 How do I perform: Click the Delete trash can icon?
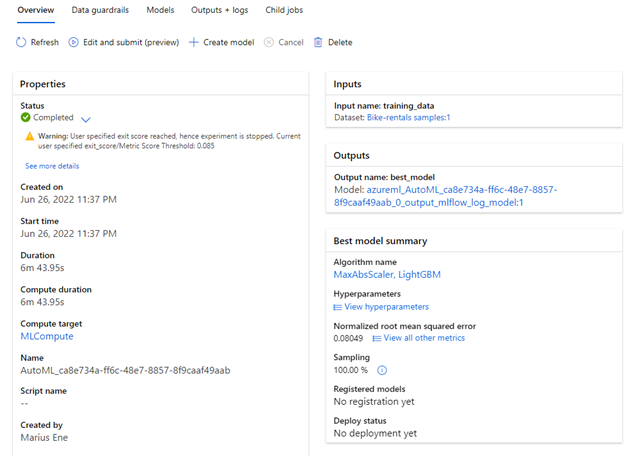point(318,43)
